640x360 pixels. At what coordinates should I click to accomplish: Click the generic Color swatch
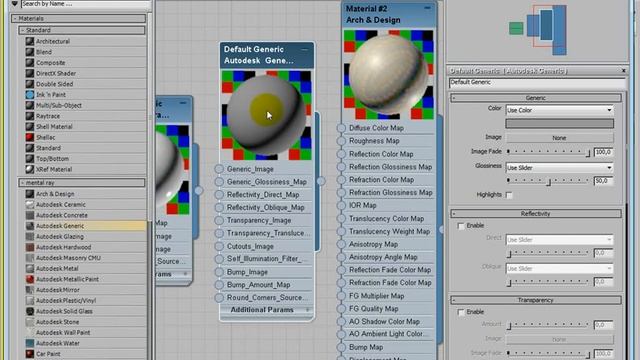click(559, 124)
